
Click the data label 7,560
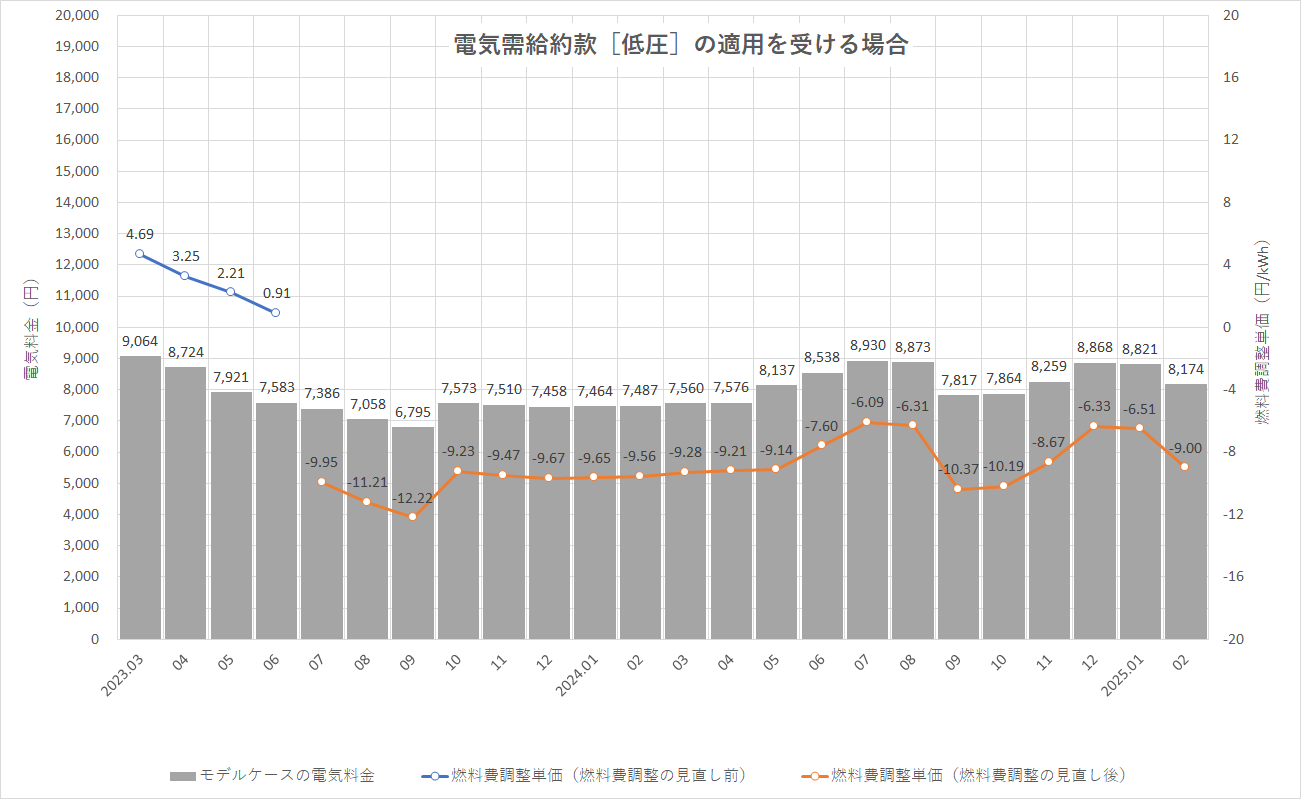[685, 388]
